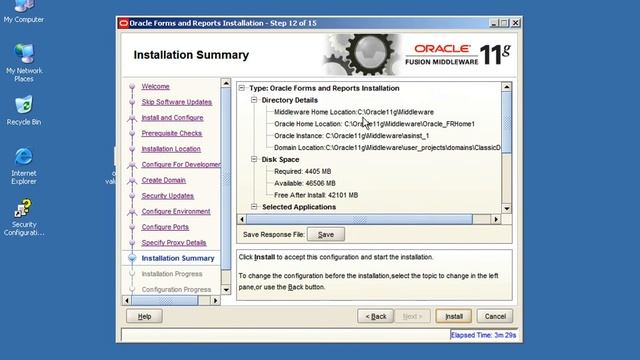Screen dimensions: 640x360
Task: Select the Required: 4405 MB row
Action: point(302,171)
